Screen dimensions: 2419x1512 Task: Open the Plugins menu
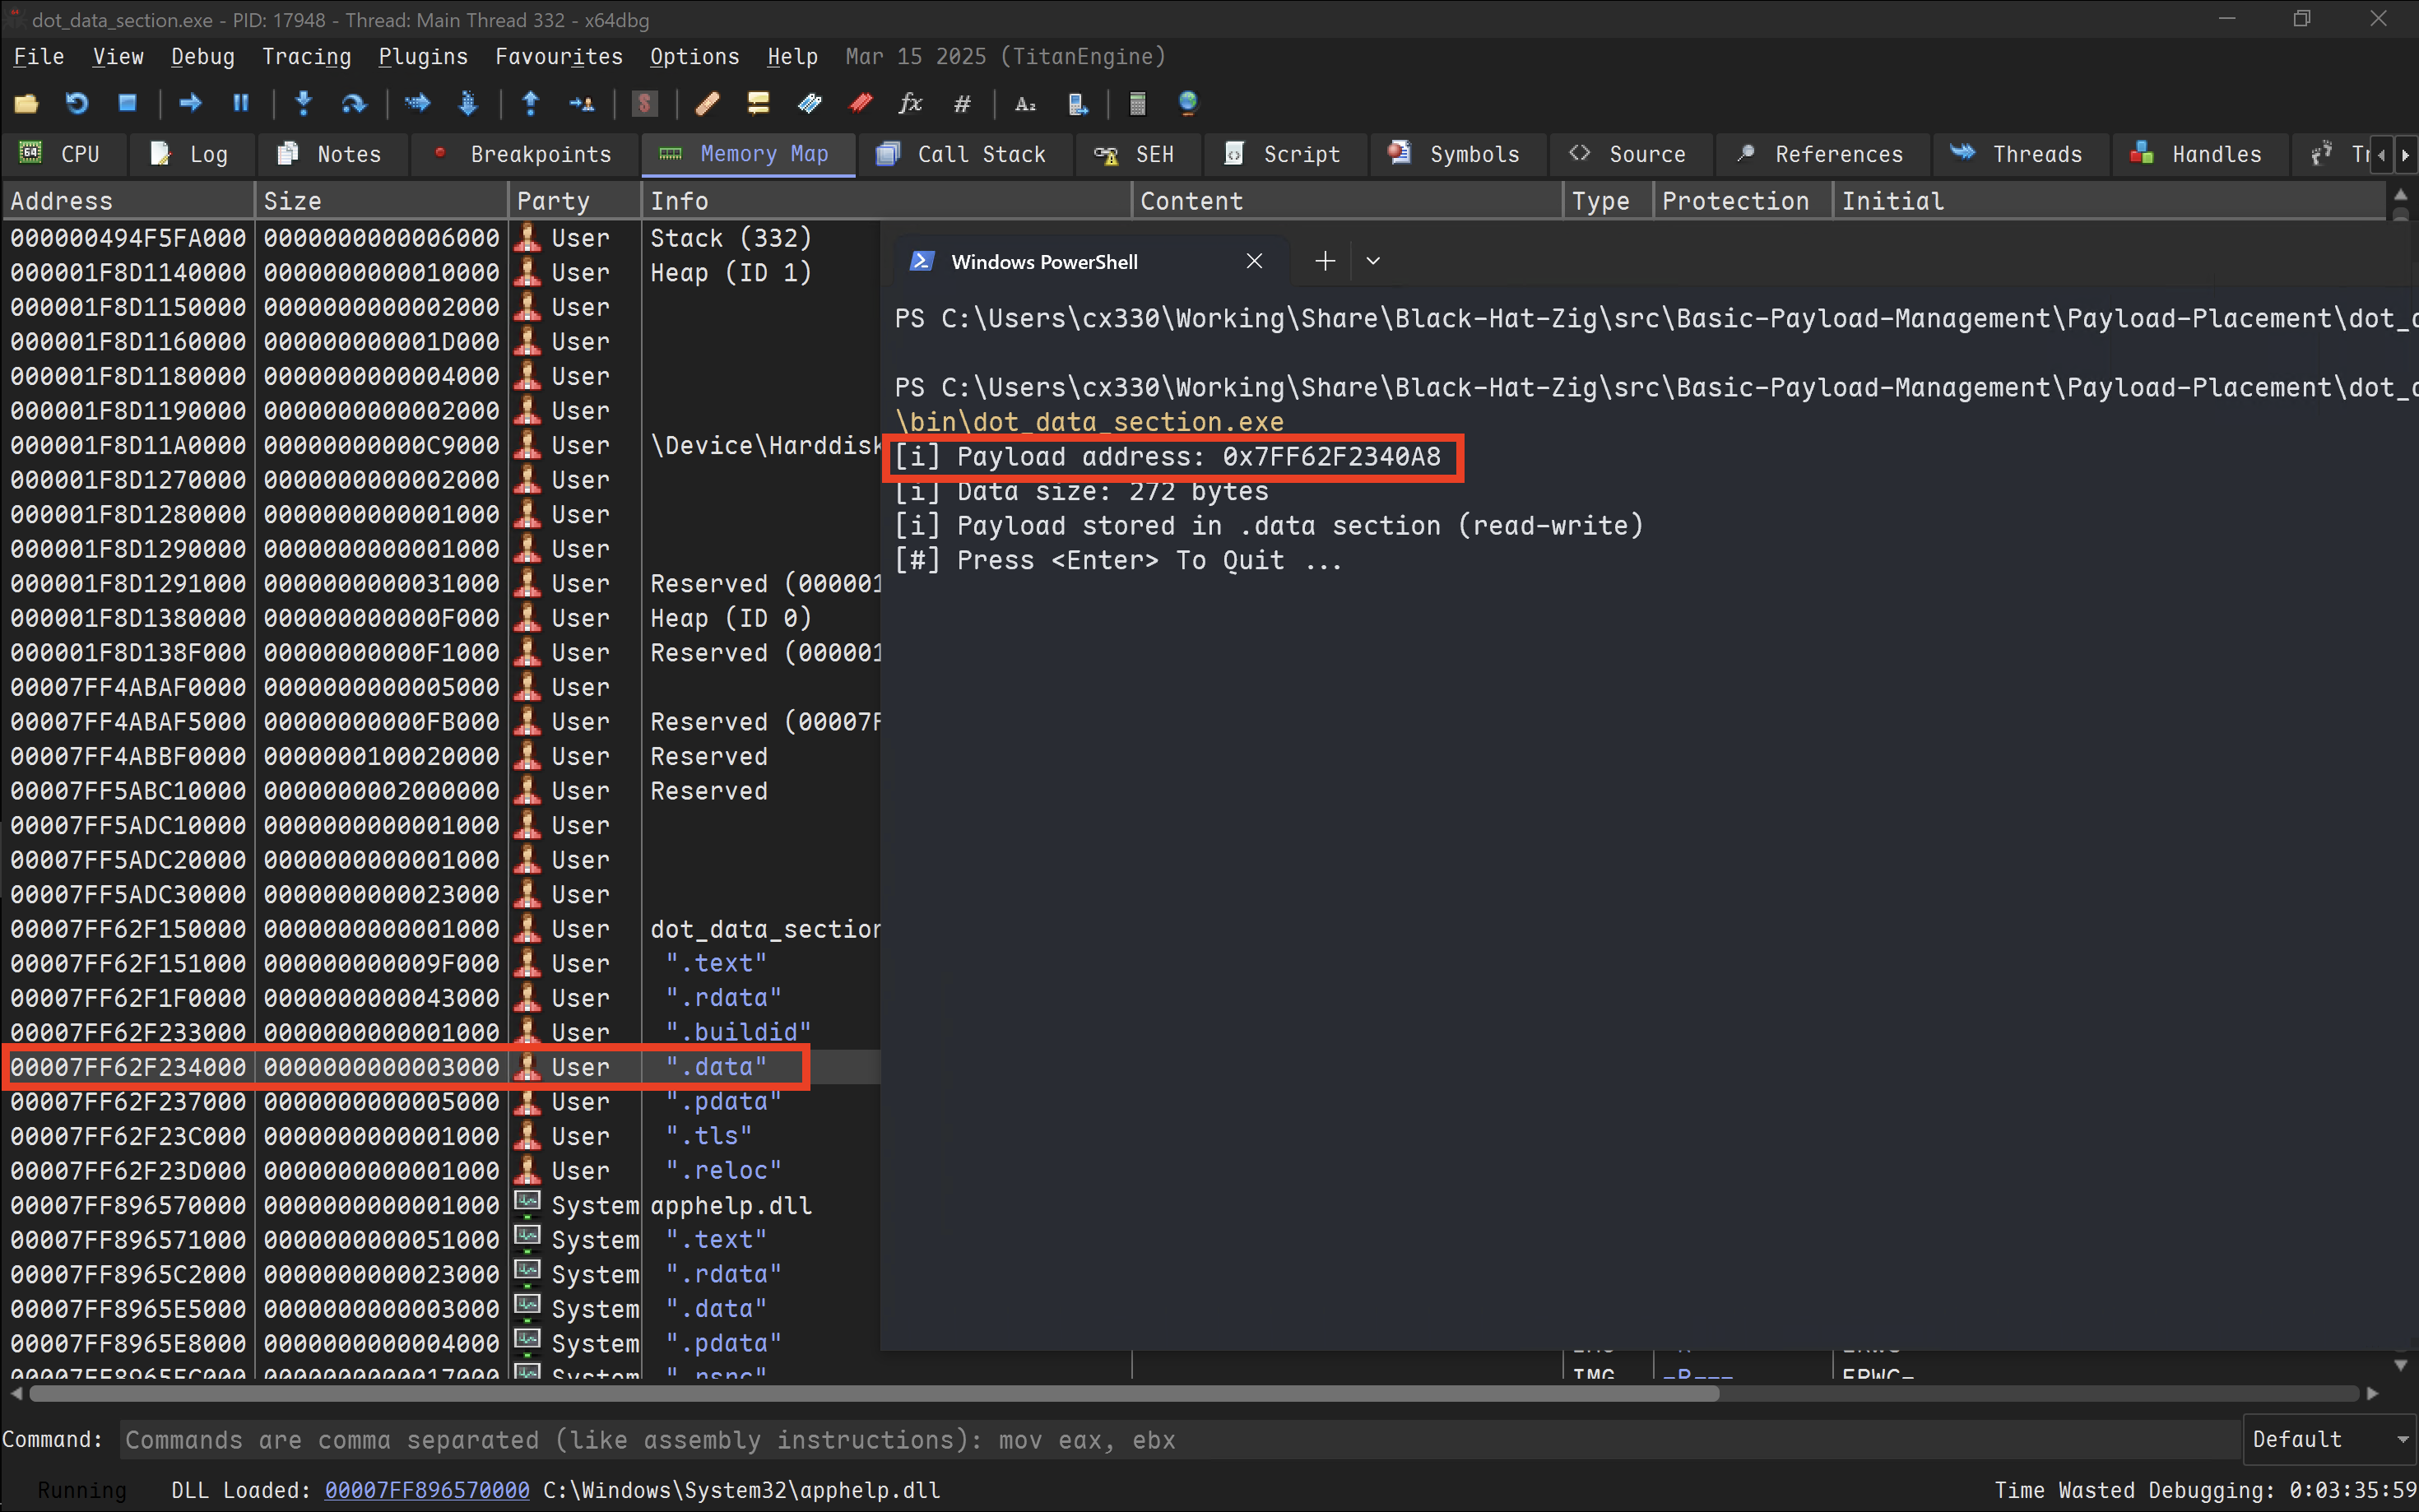422,57
